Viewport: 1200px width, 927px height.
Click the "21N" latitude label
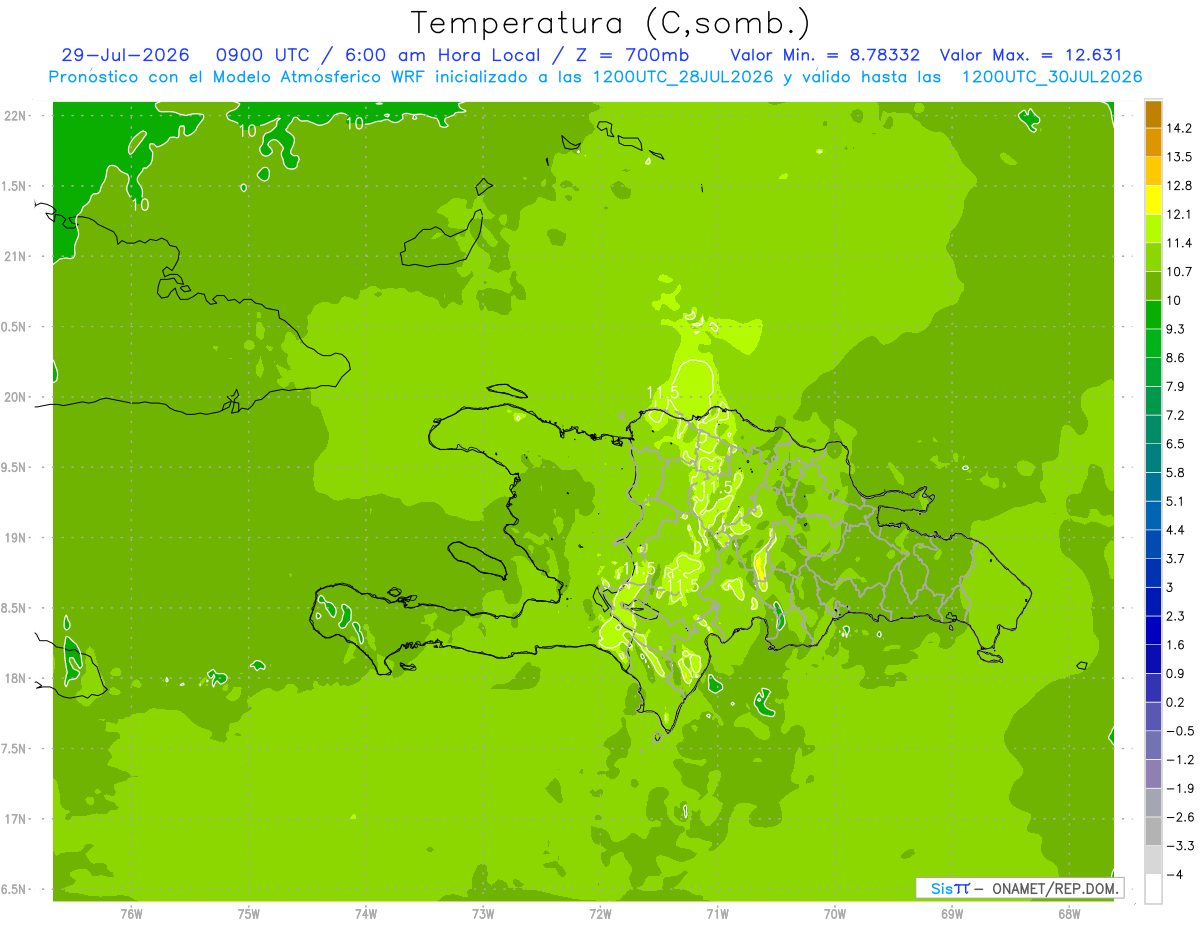(15, 256)
